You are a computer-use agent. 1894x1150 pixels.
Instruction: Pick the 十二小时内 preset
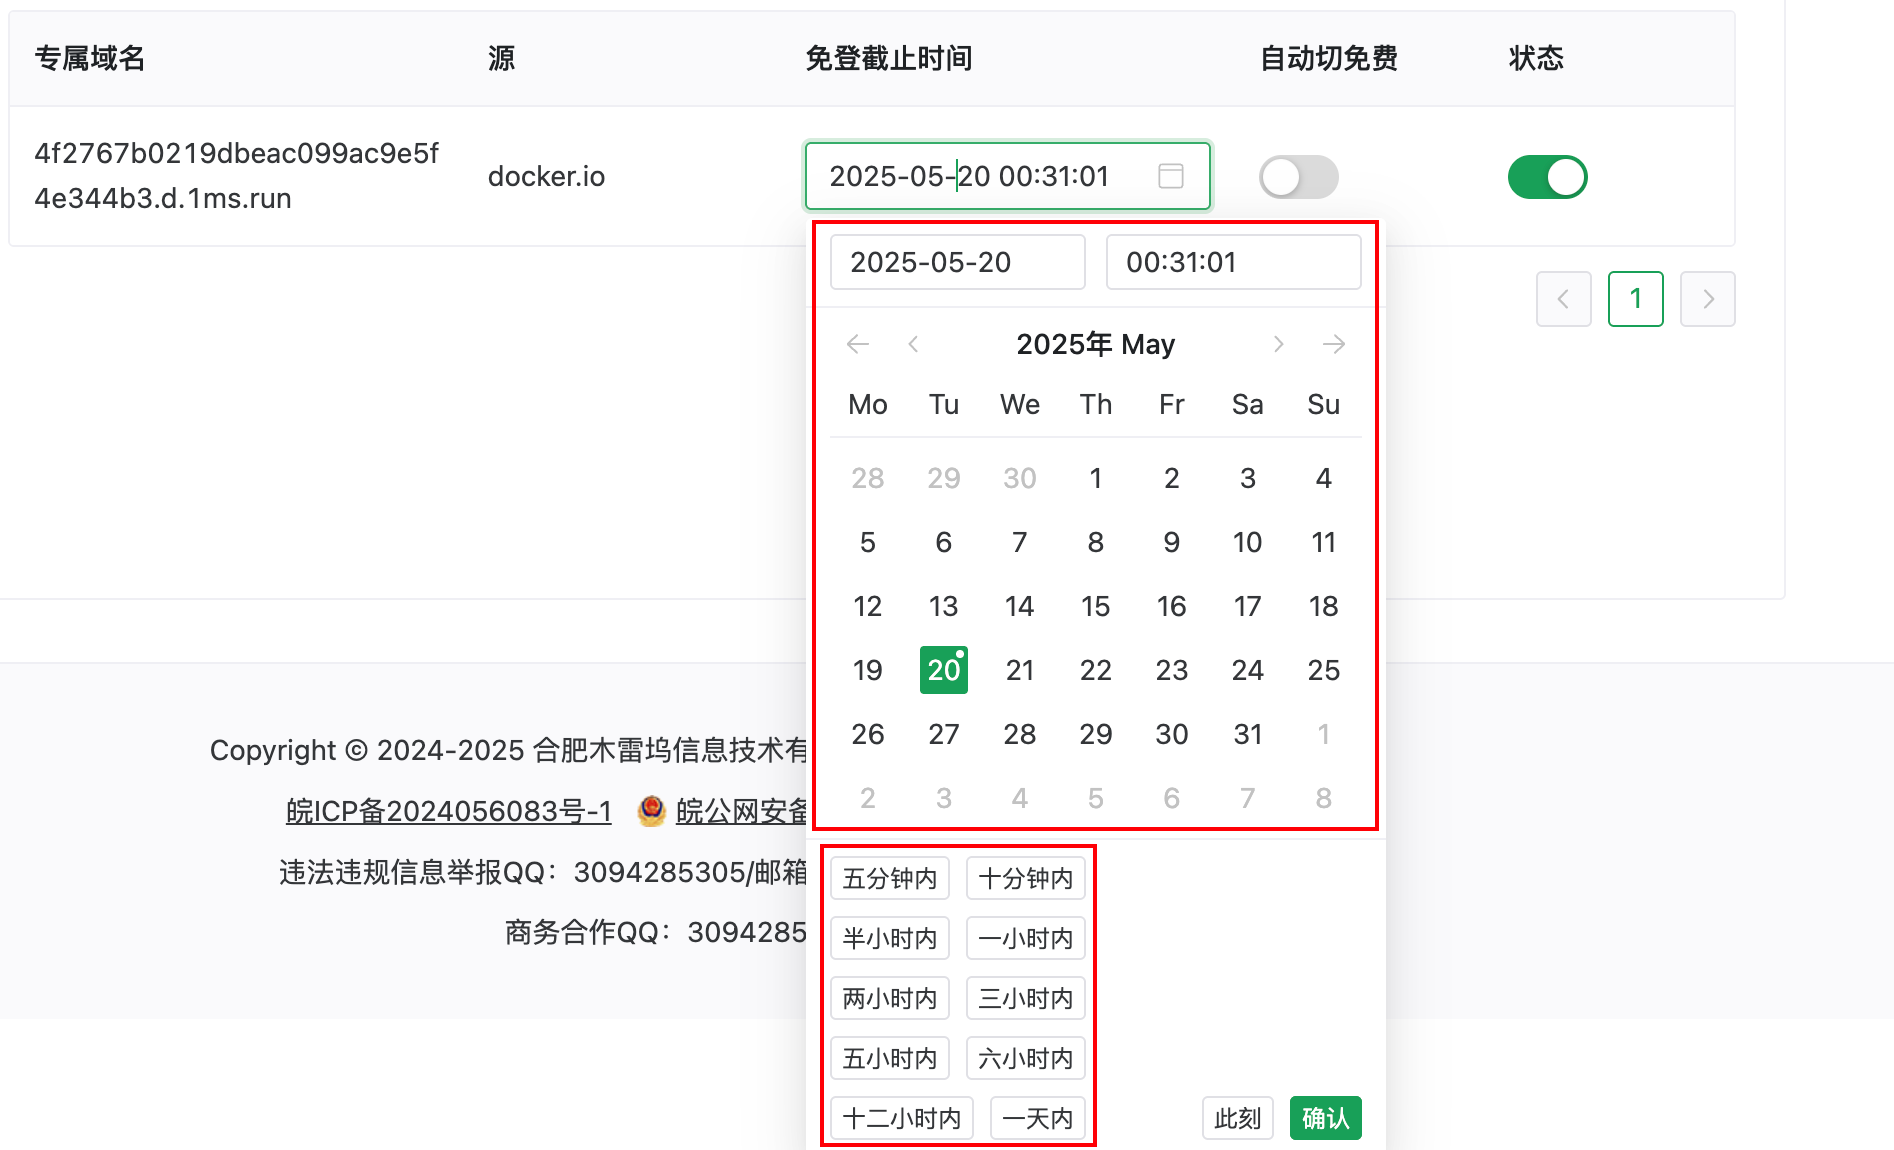click(x=901, y=1118)
